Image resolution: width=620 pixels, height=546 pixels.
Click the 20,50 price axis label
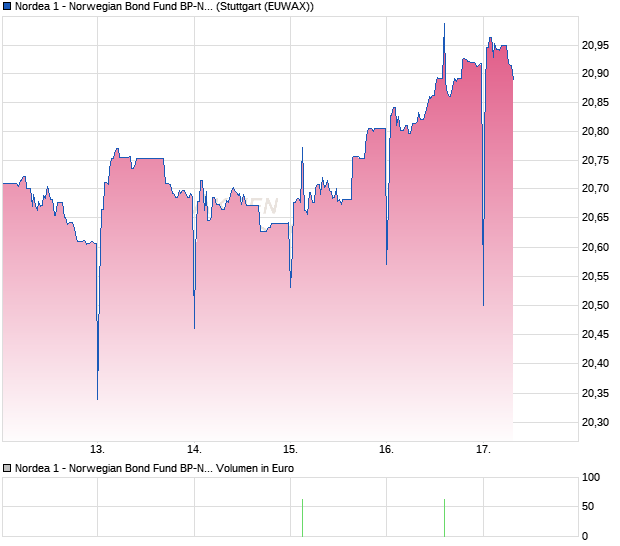595,305
